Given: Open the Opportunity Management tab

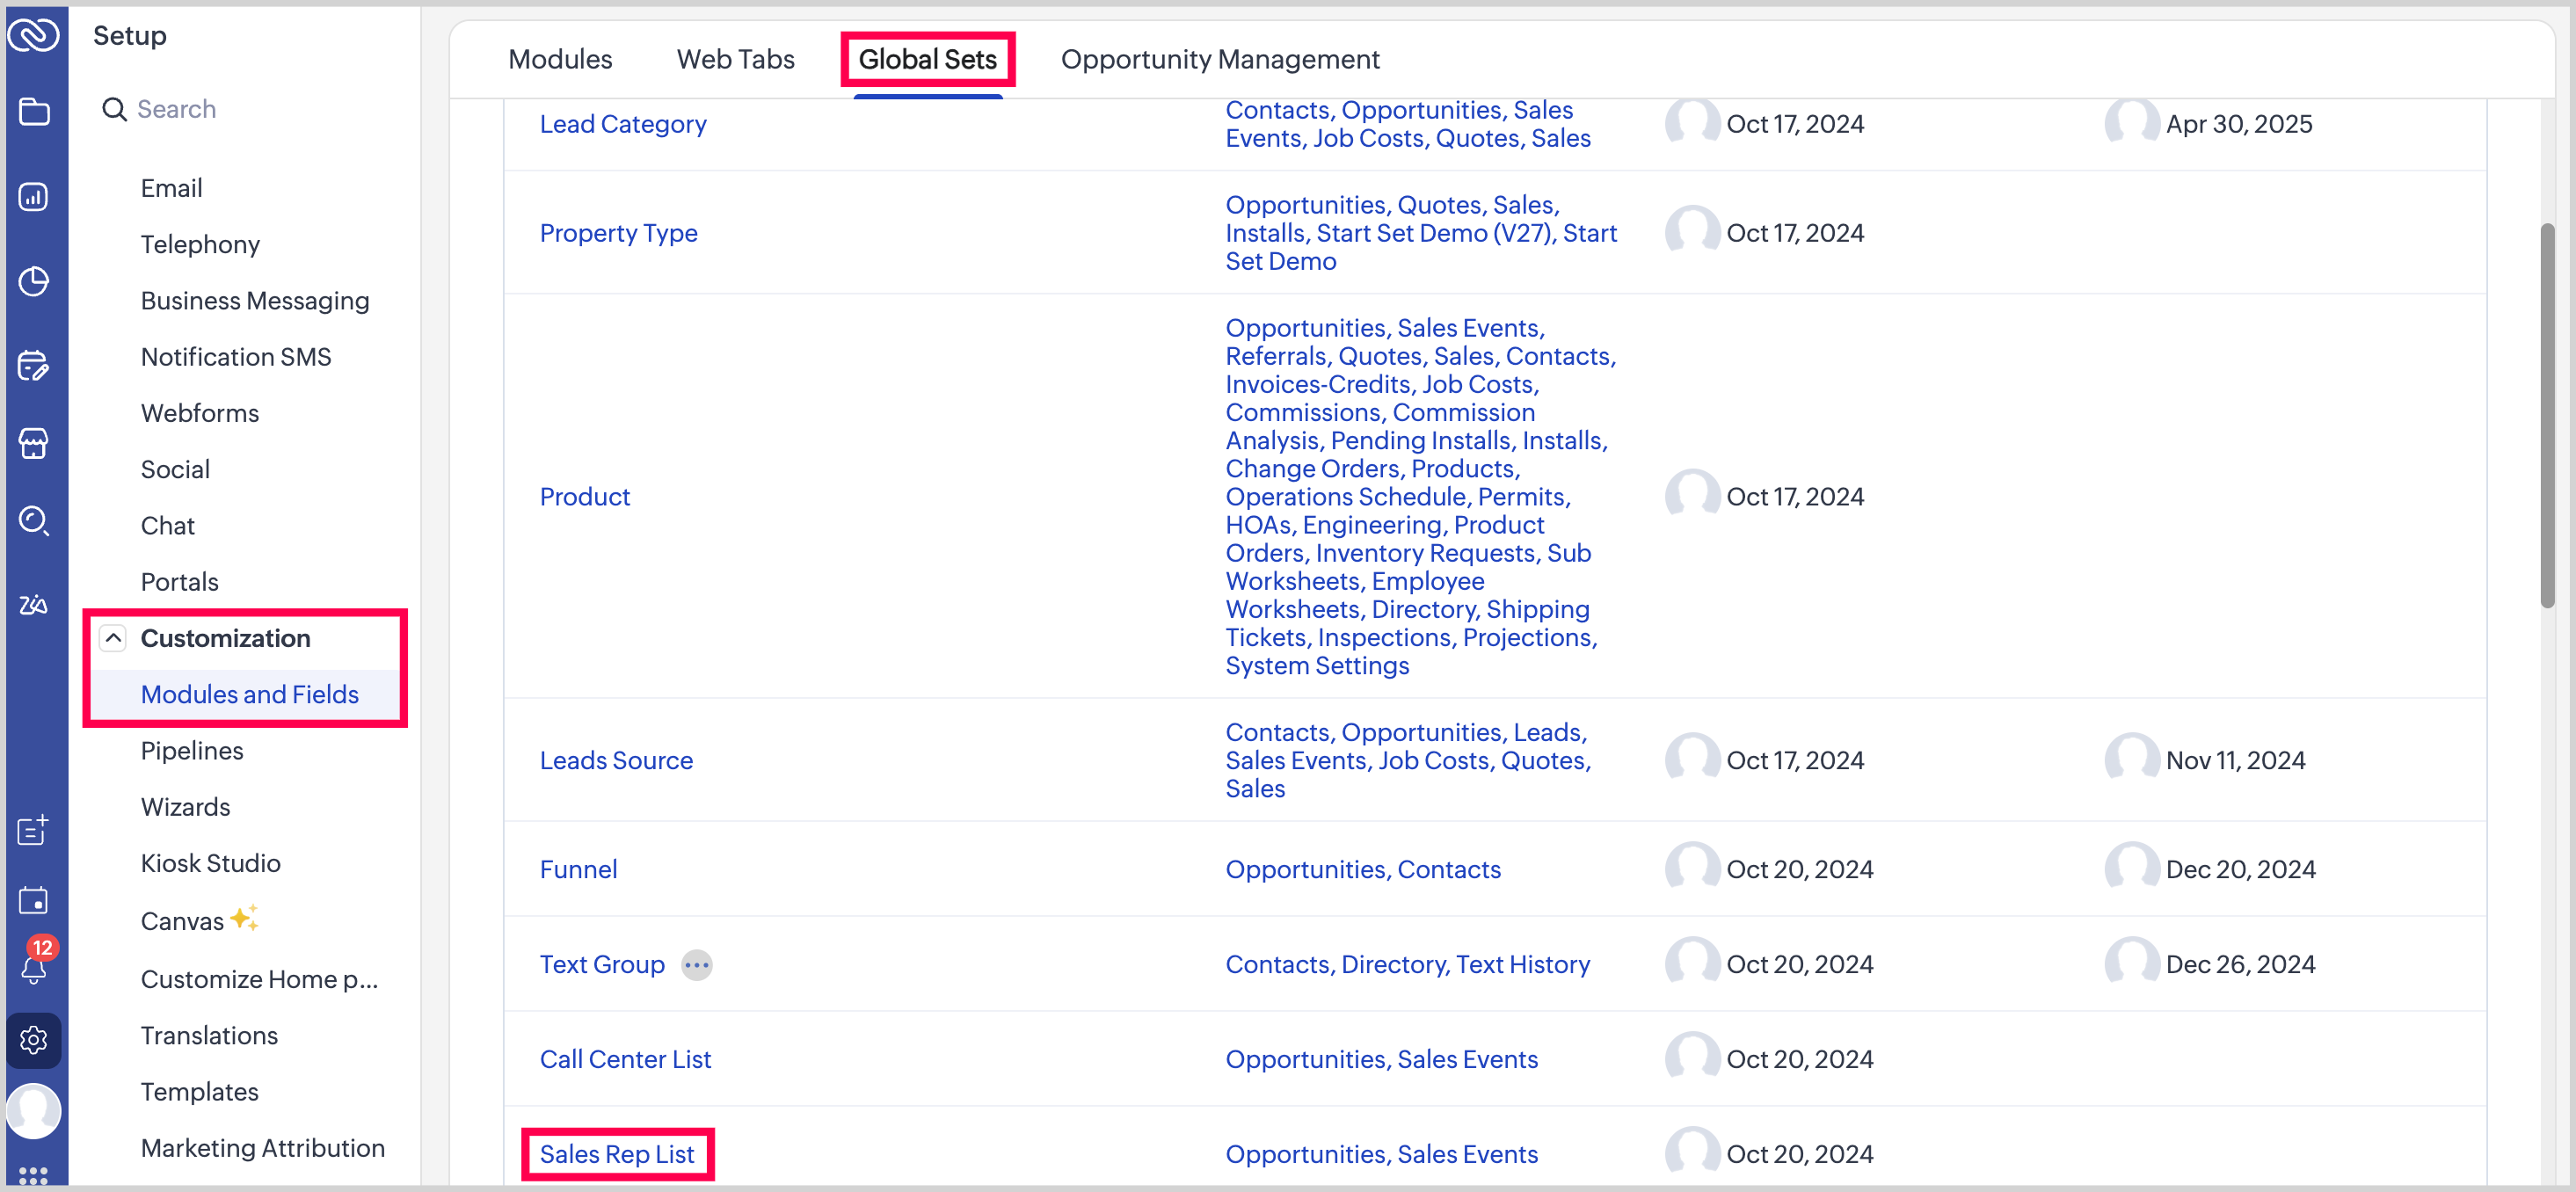Looking at the screenshot, I should click(1219, 60).
